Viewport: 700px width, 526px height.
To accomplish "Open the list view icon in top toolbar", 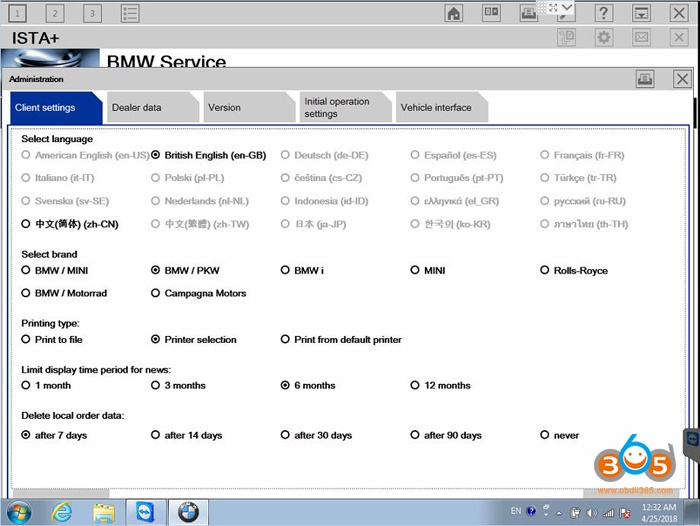I will tap(130, 13).
